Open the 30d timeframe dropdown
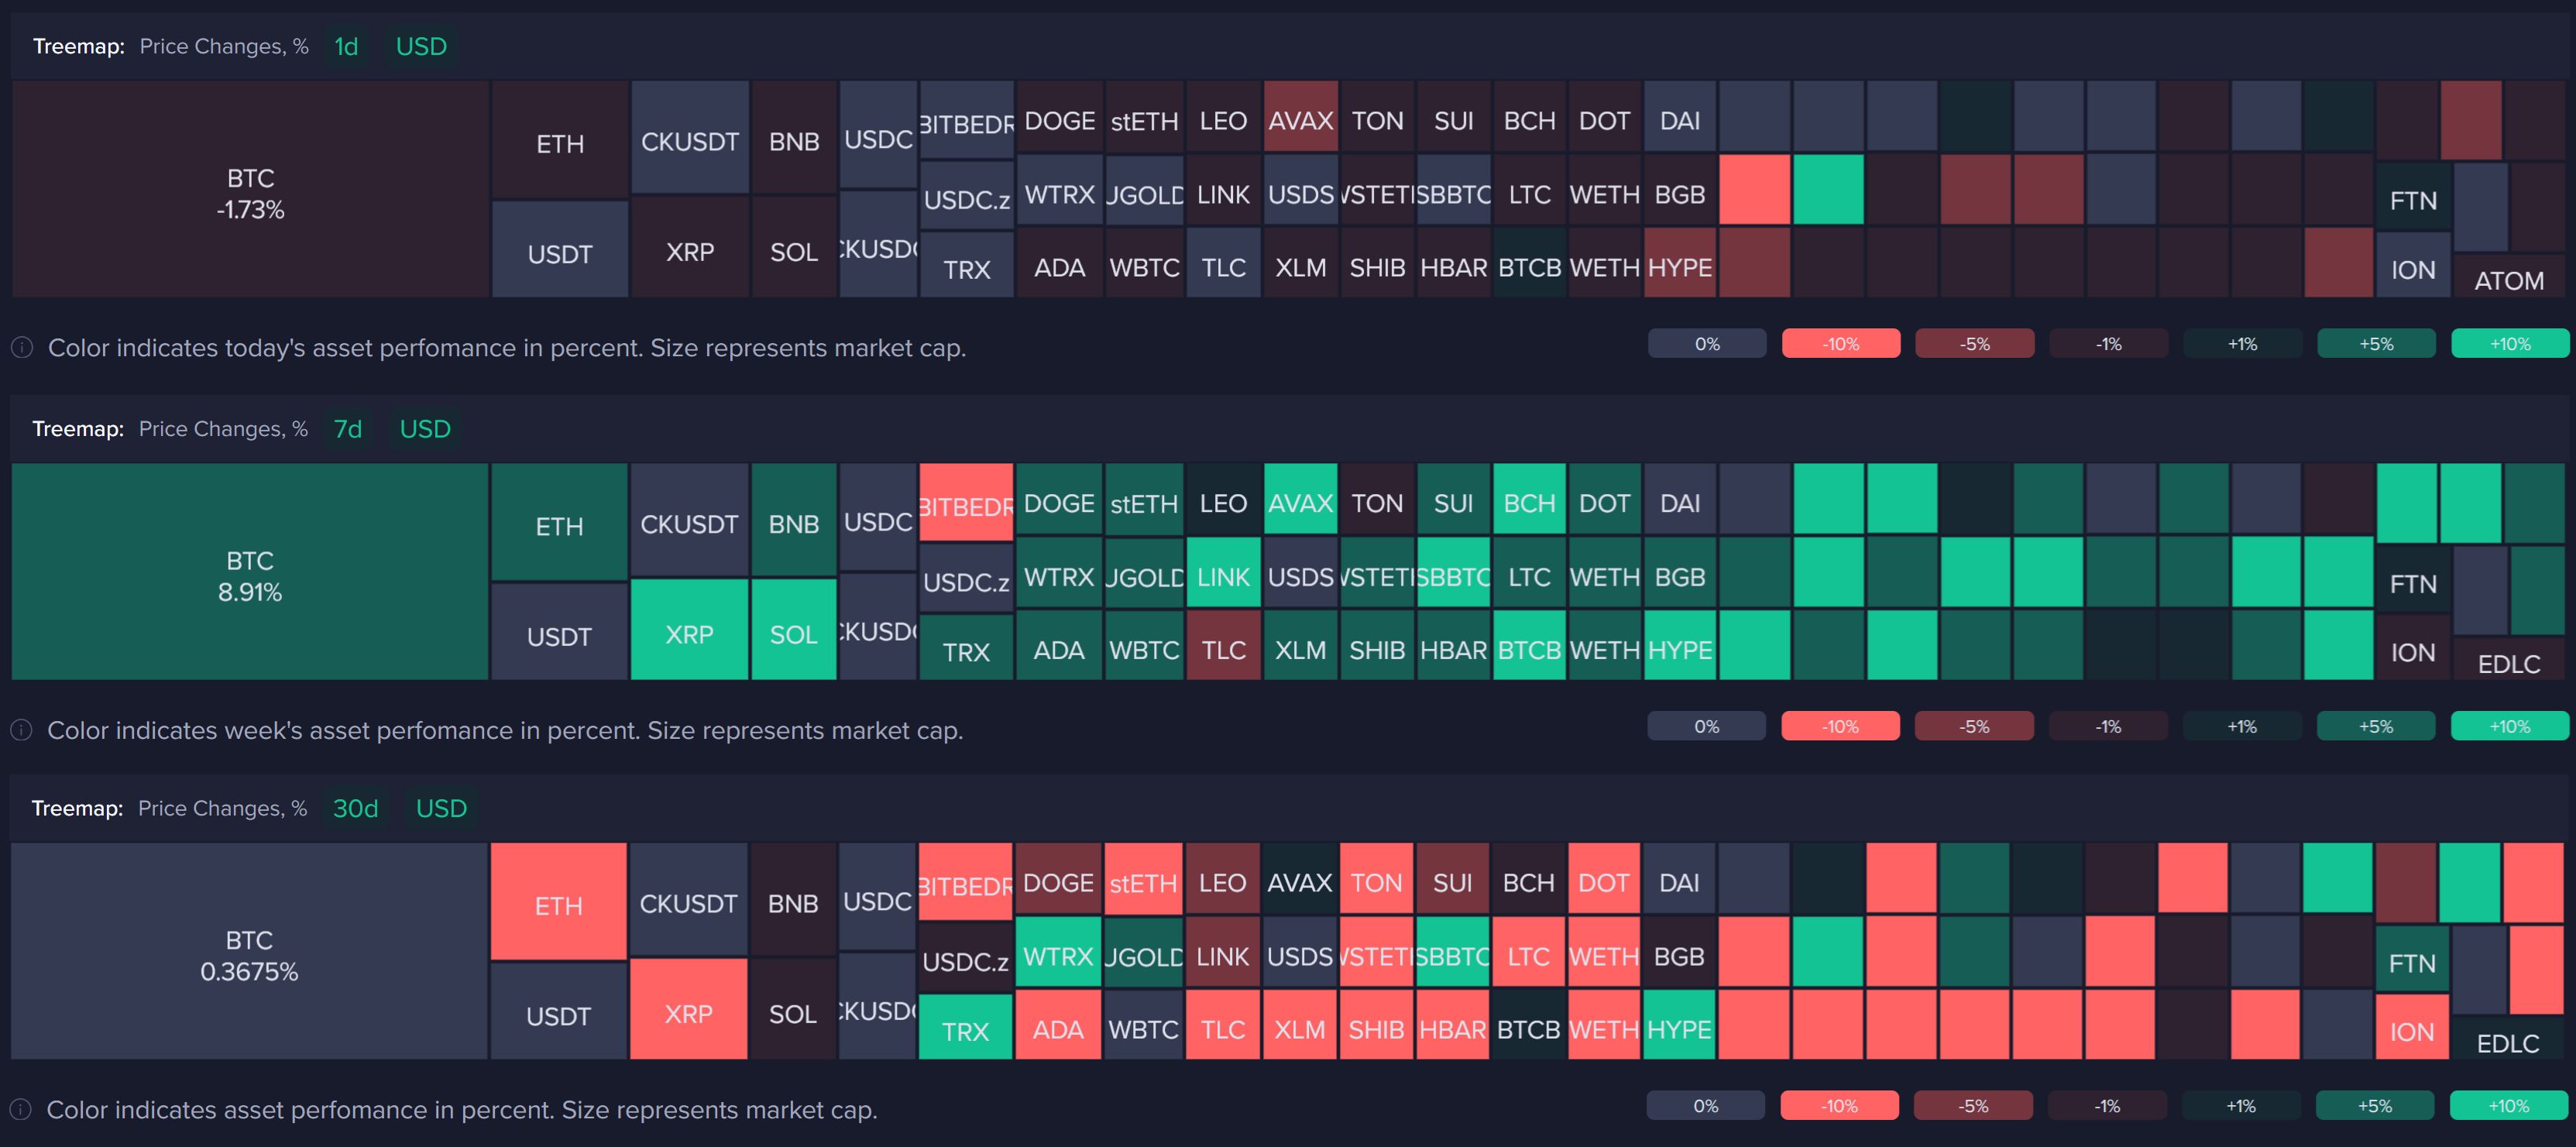The width and height of the screenshot is (2576, 1147). tap(355, 809)
